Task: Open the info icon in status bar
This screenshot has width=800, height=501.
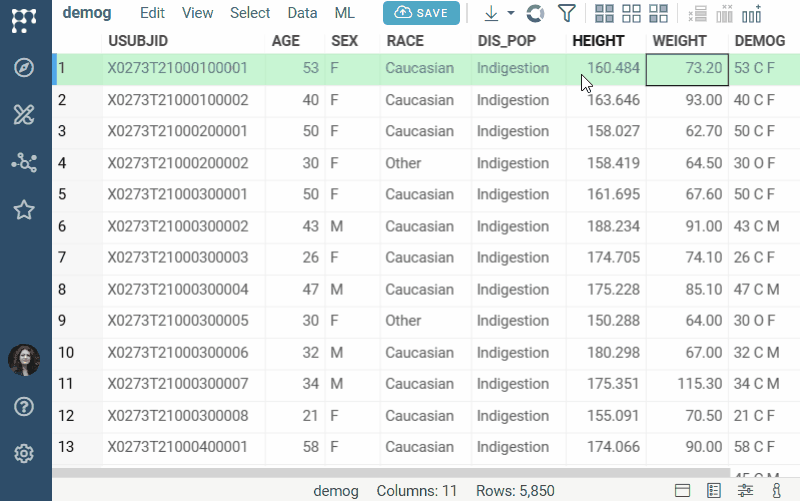Action: 777,490
